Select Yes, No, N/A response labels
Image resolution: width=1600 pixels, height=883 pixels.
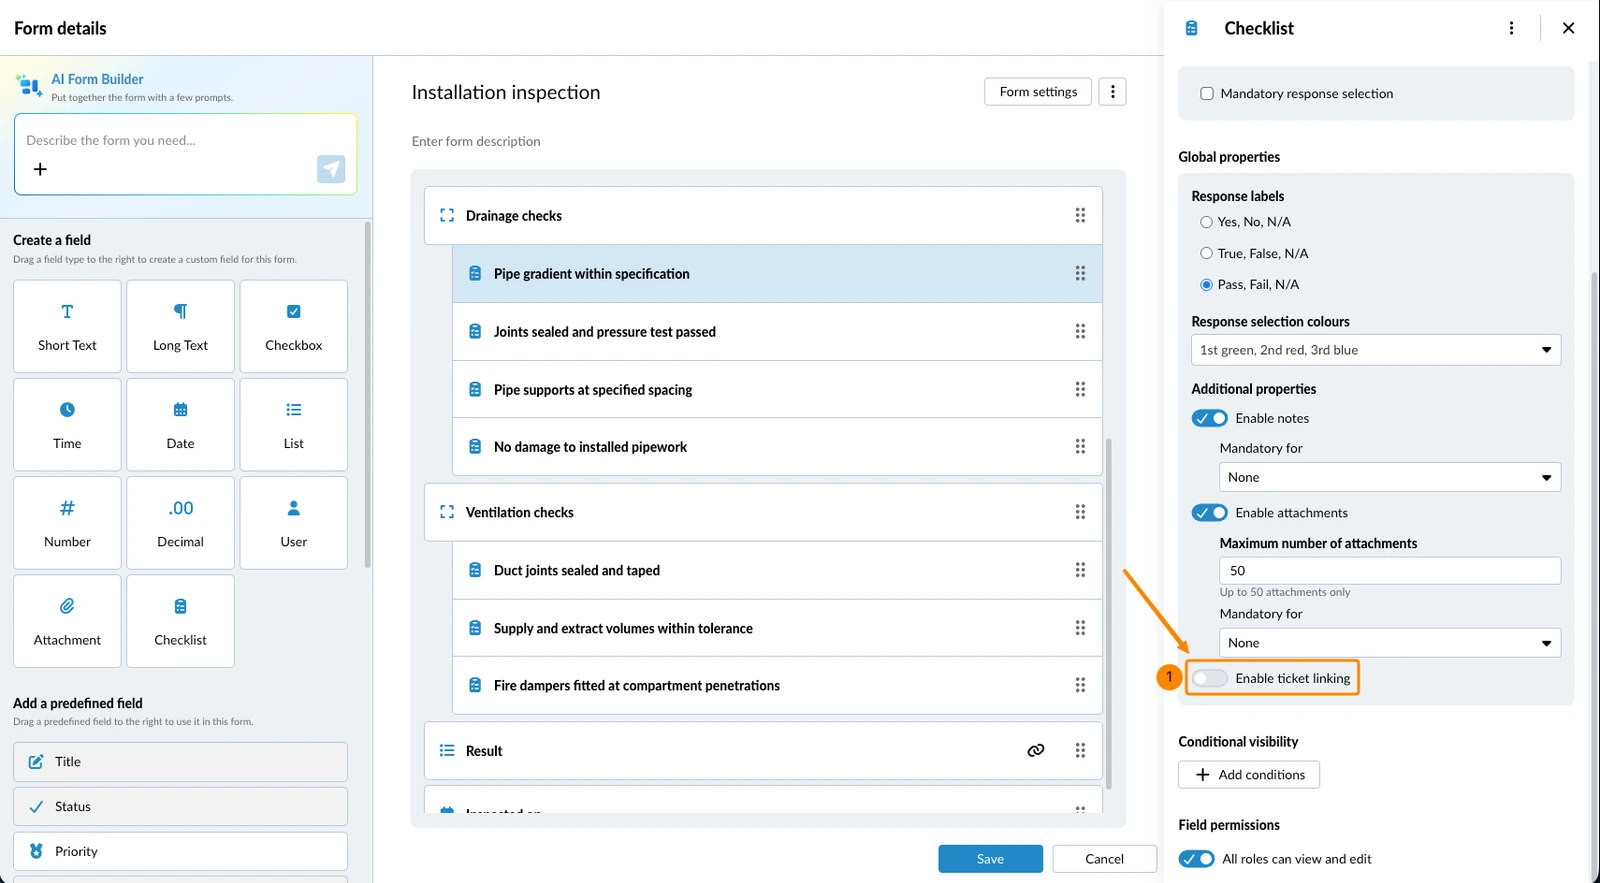click(x=1206, y=222)
